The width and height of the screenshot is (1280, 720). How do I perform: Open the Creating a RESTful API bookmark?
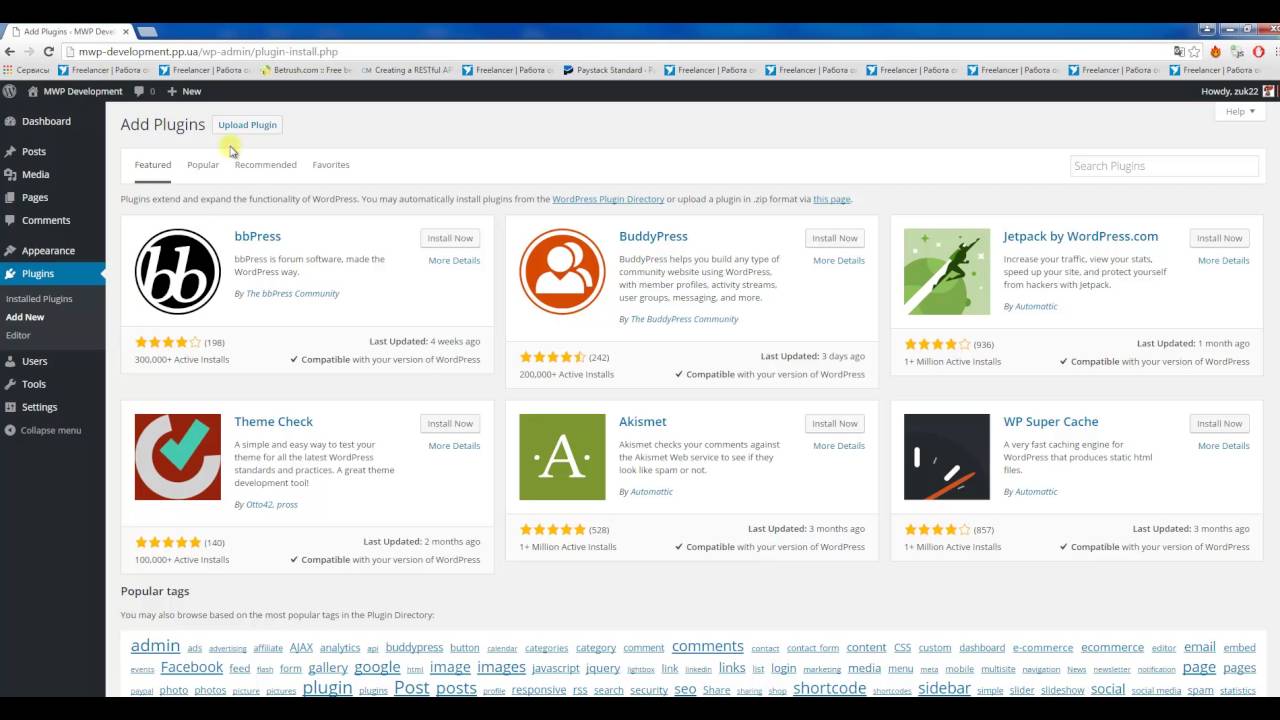coord(406,70)
